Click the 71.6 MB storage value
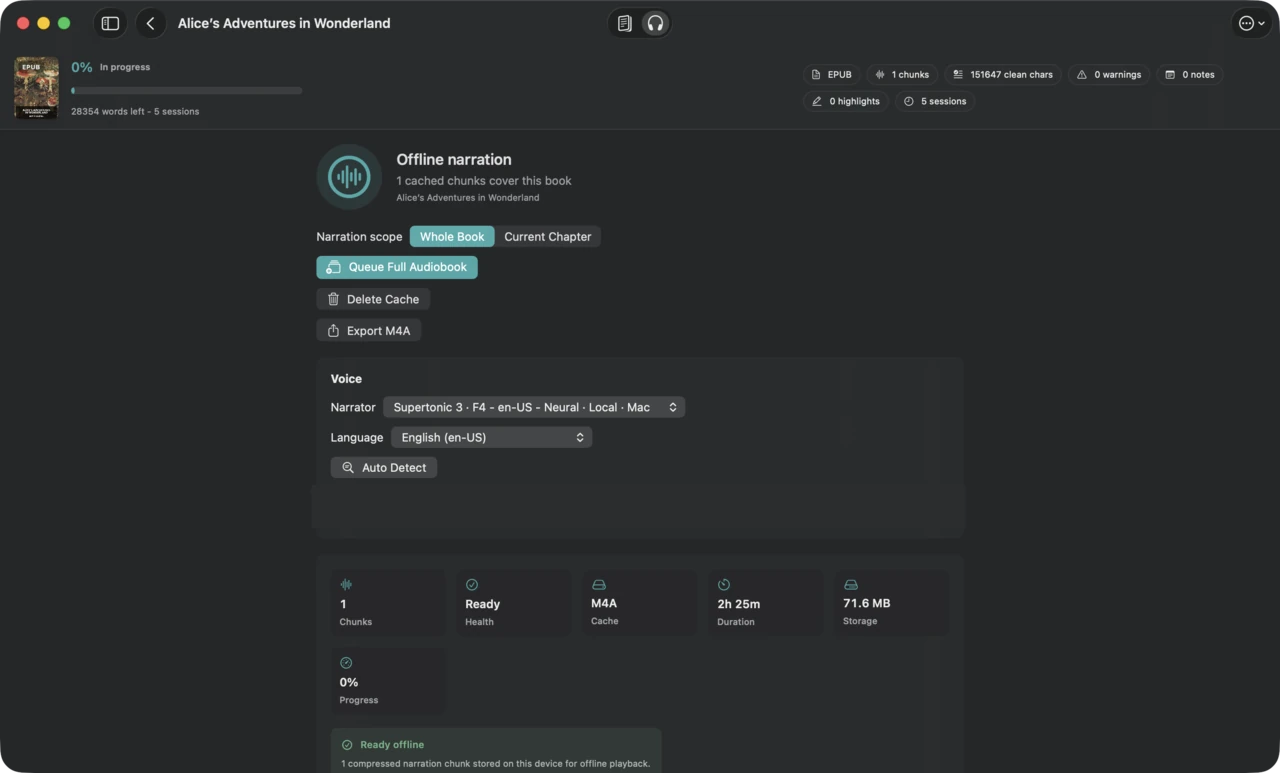 (867, 603)
